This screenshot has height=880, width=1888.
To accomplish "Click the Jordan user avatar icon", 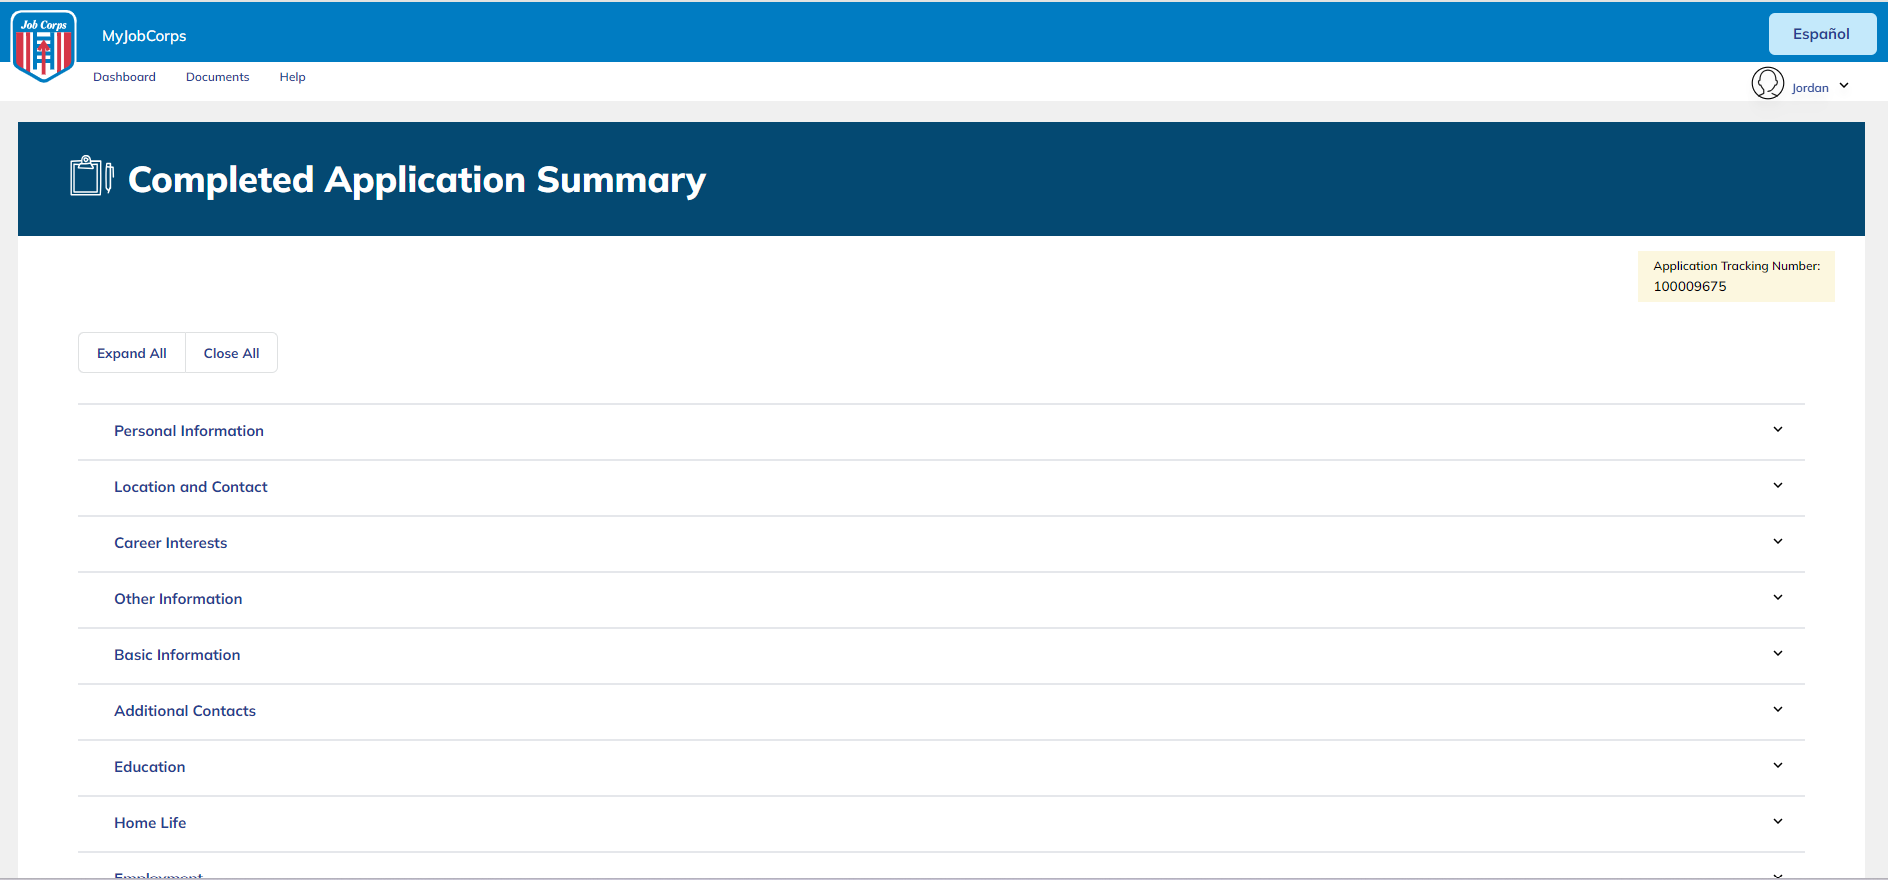I will (1767, 83).
